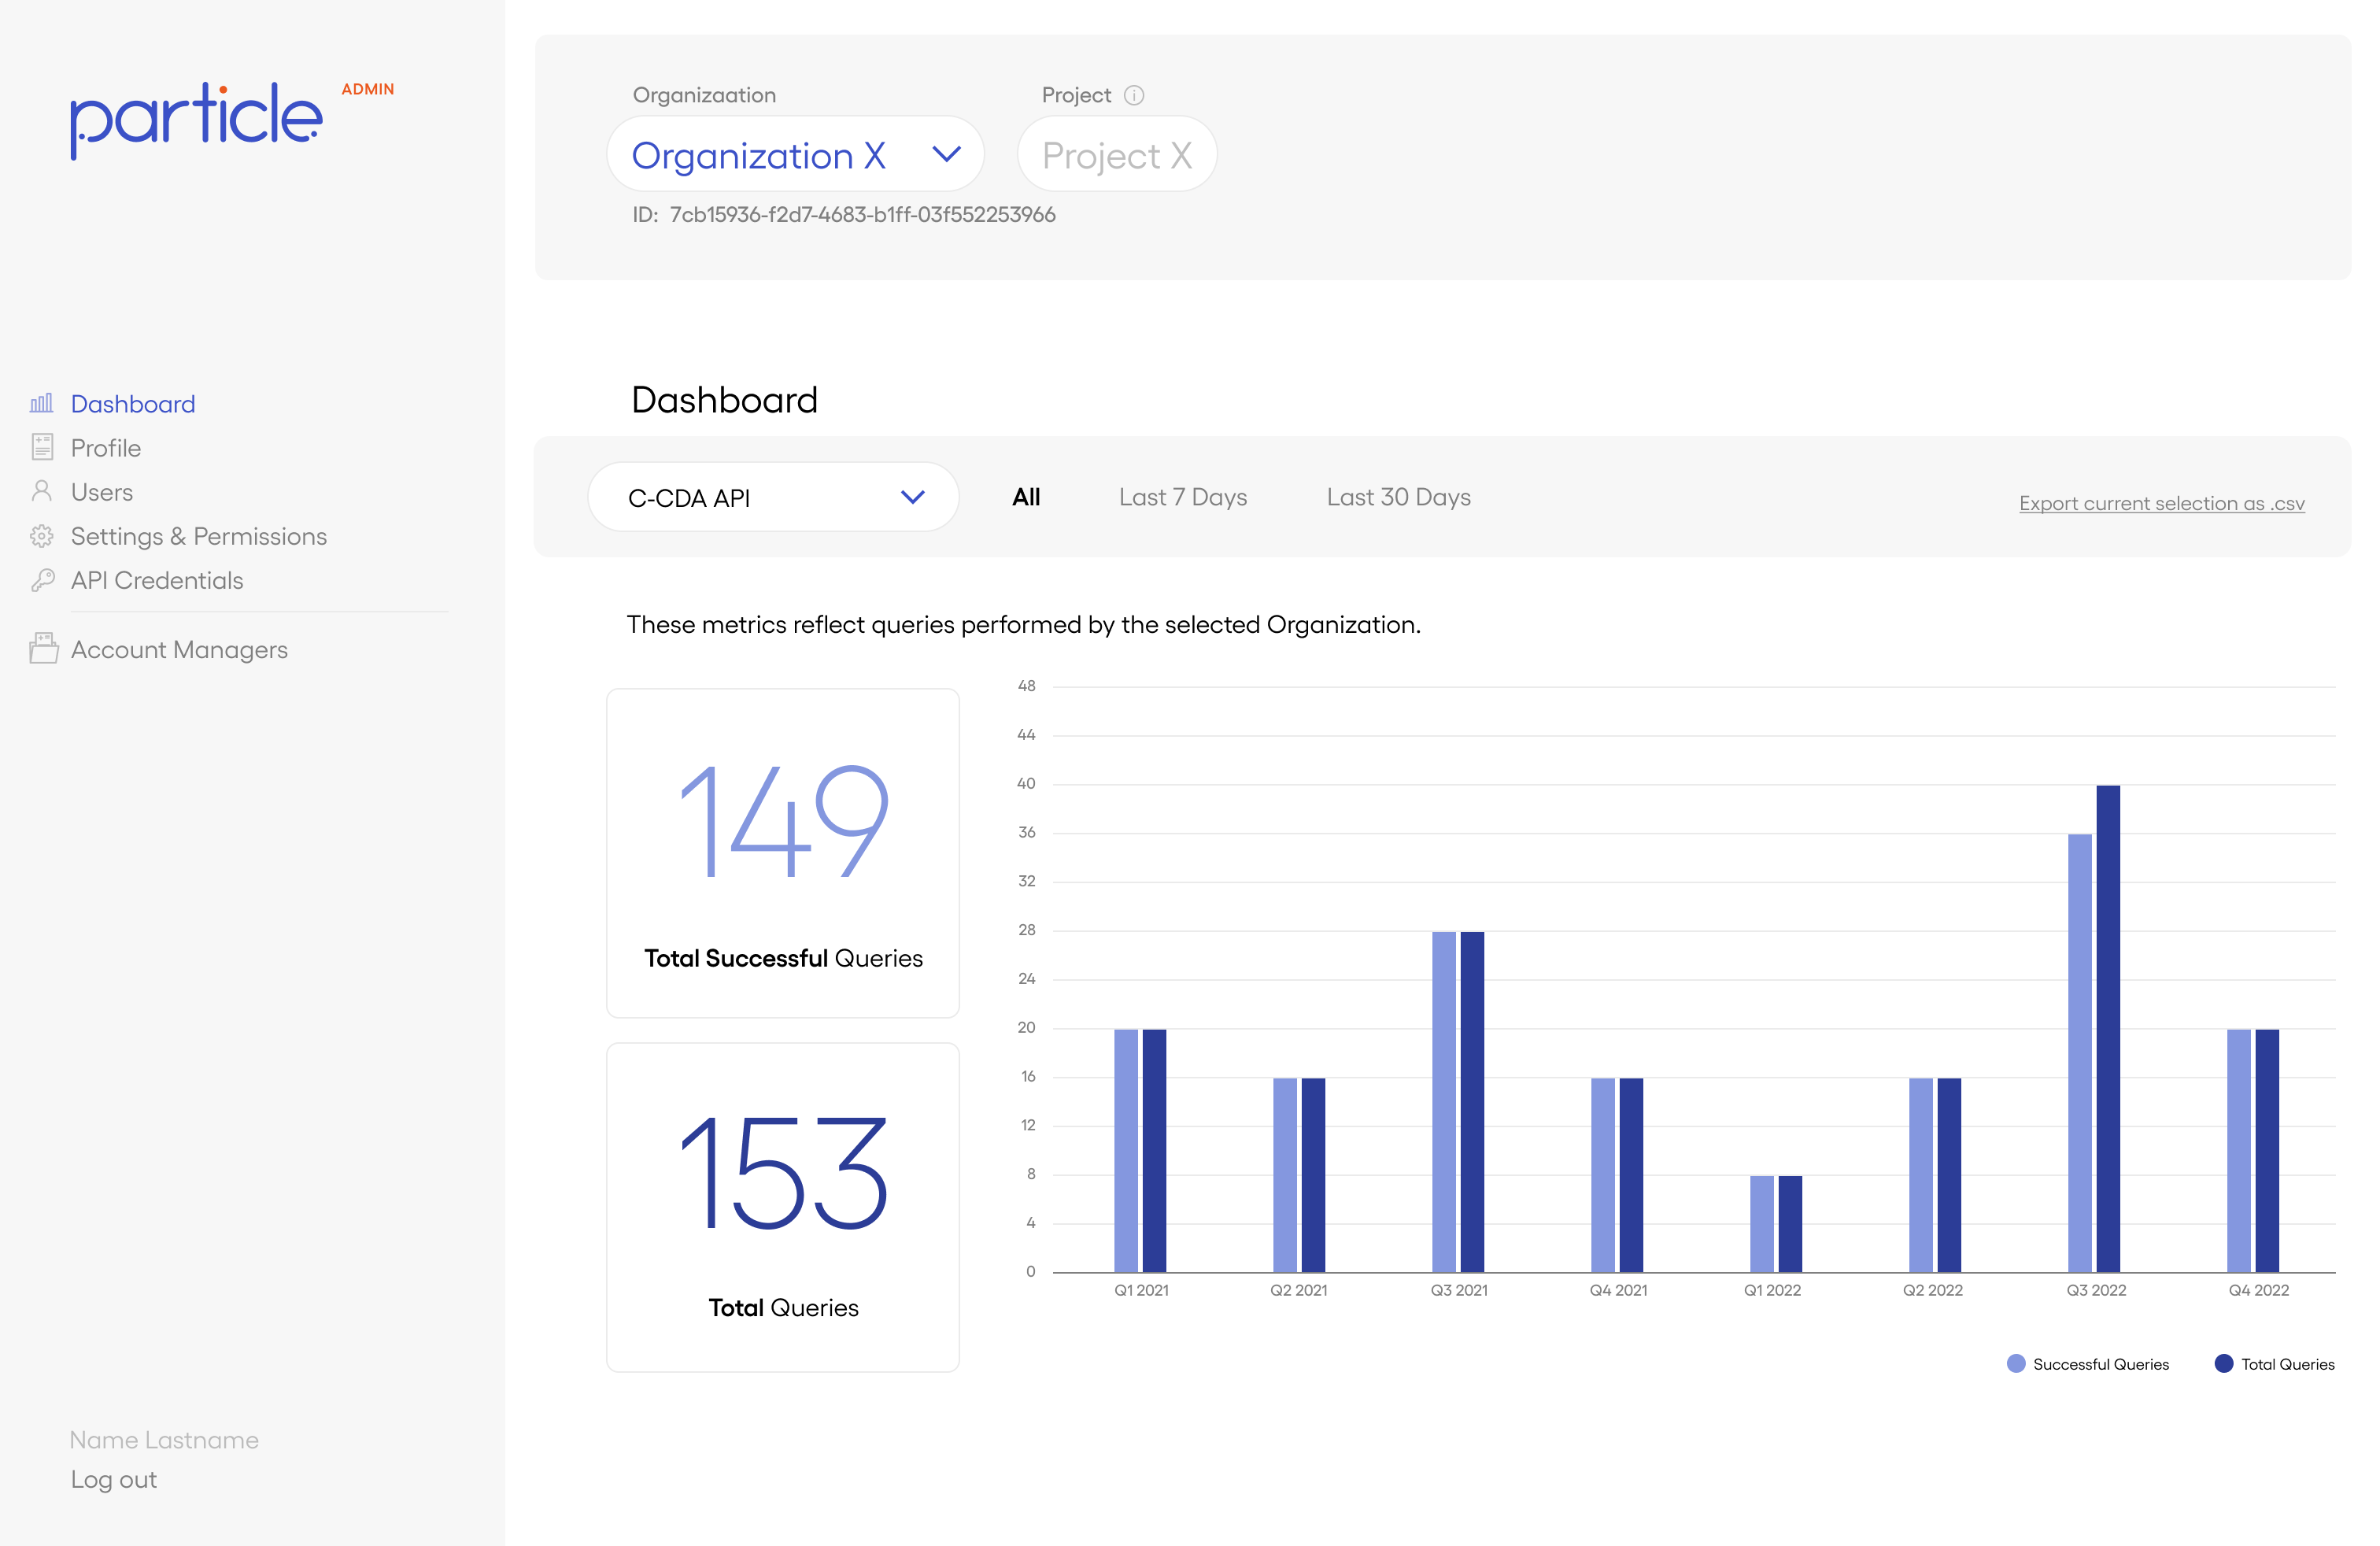Switch to Last 30 Days filter

(x=1398, y=497)
